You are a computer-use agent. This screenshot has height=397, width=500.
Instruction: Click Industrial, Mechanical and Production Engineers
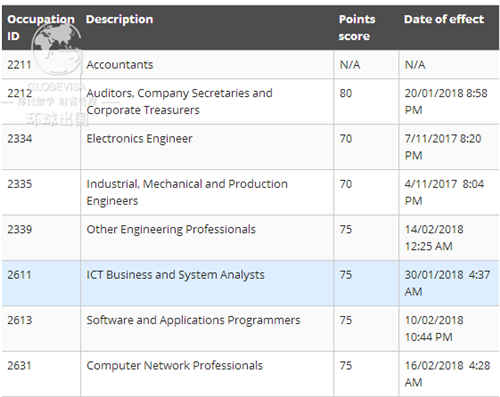coord(187,192)
